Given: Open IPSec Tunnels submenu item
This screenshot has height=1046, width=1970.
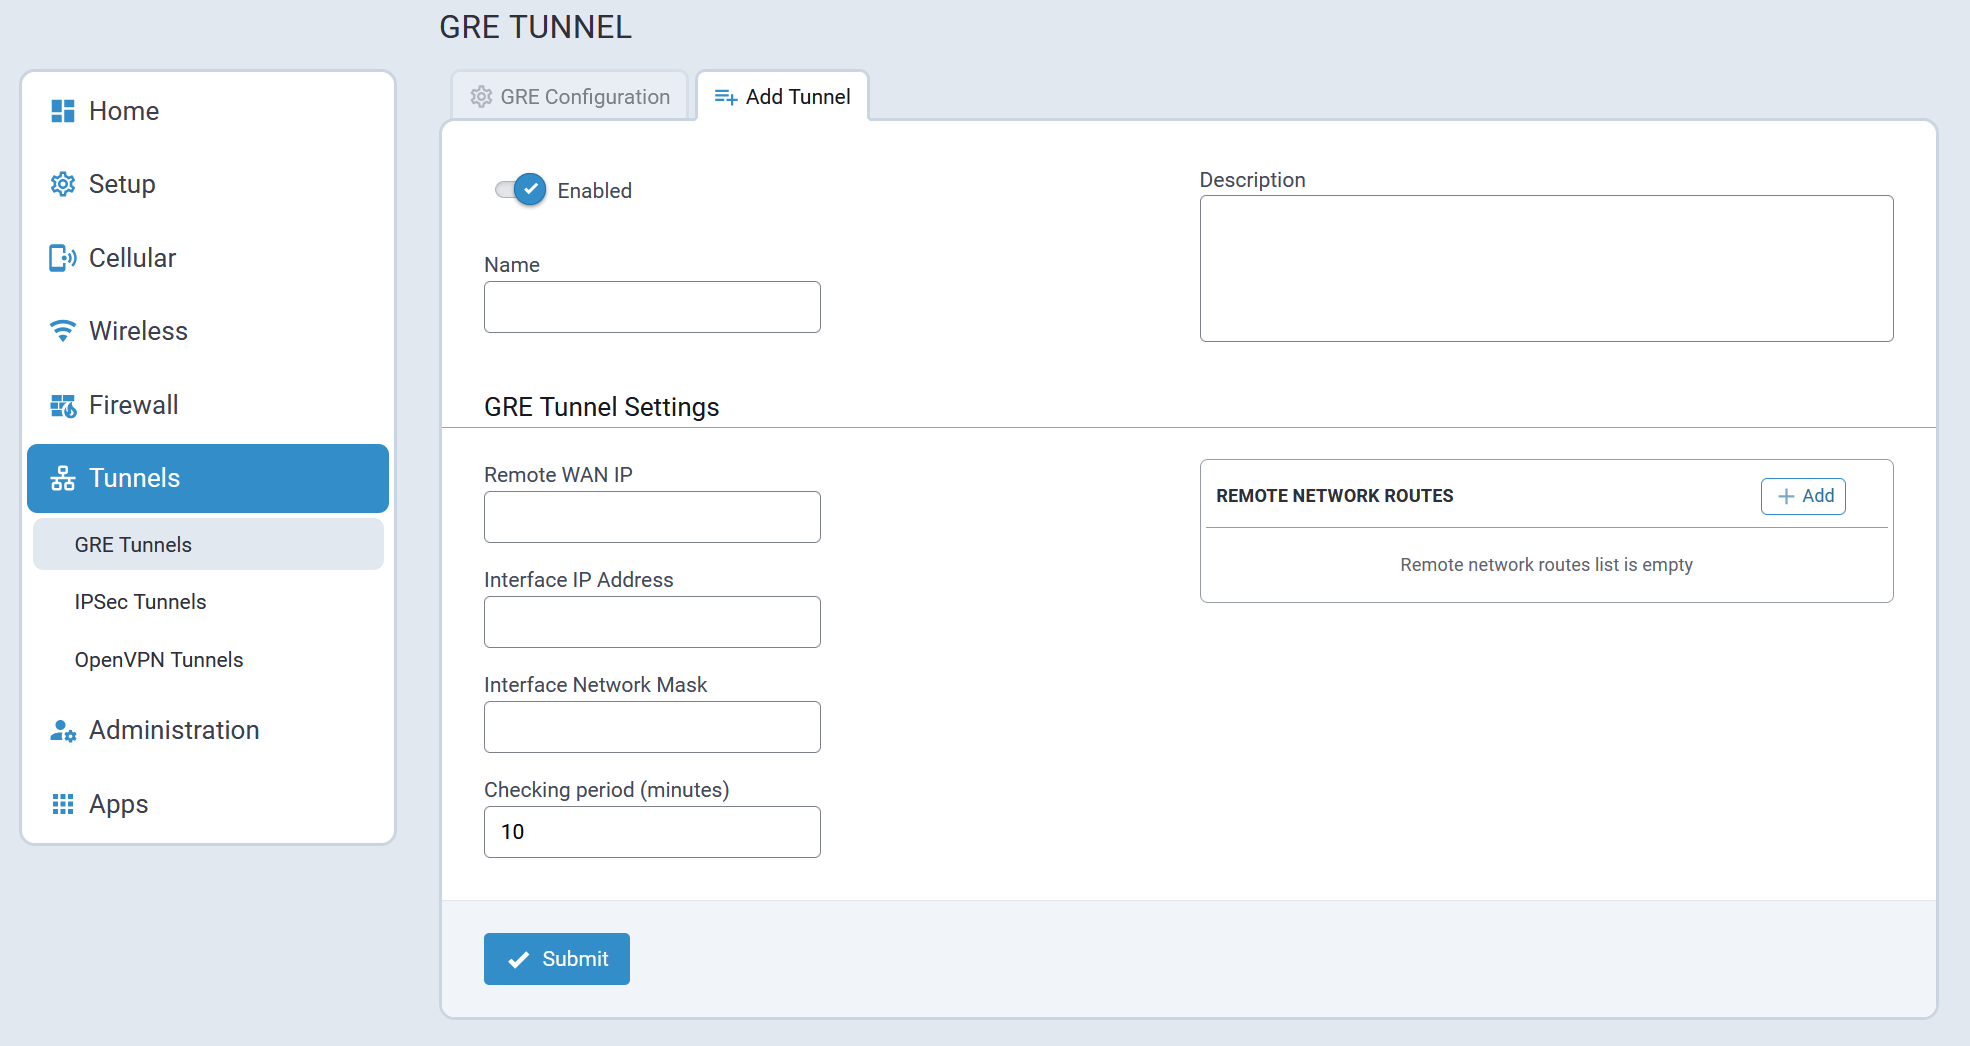Looking at the screenshot, I should tap(140, 602).
